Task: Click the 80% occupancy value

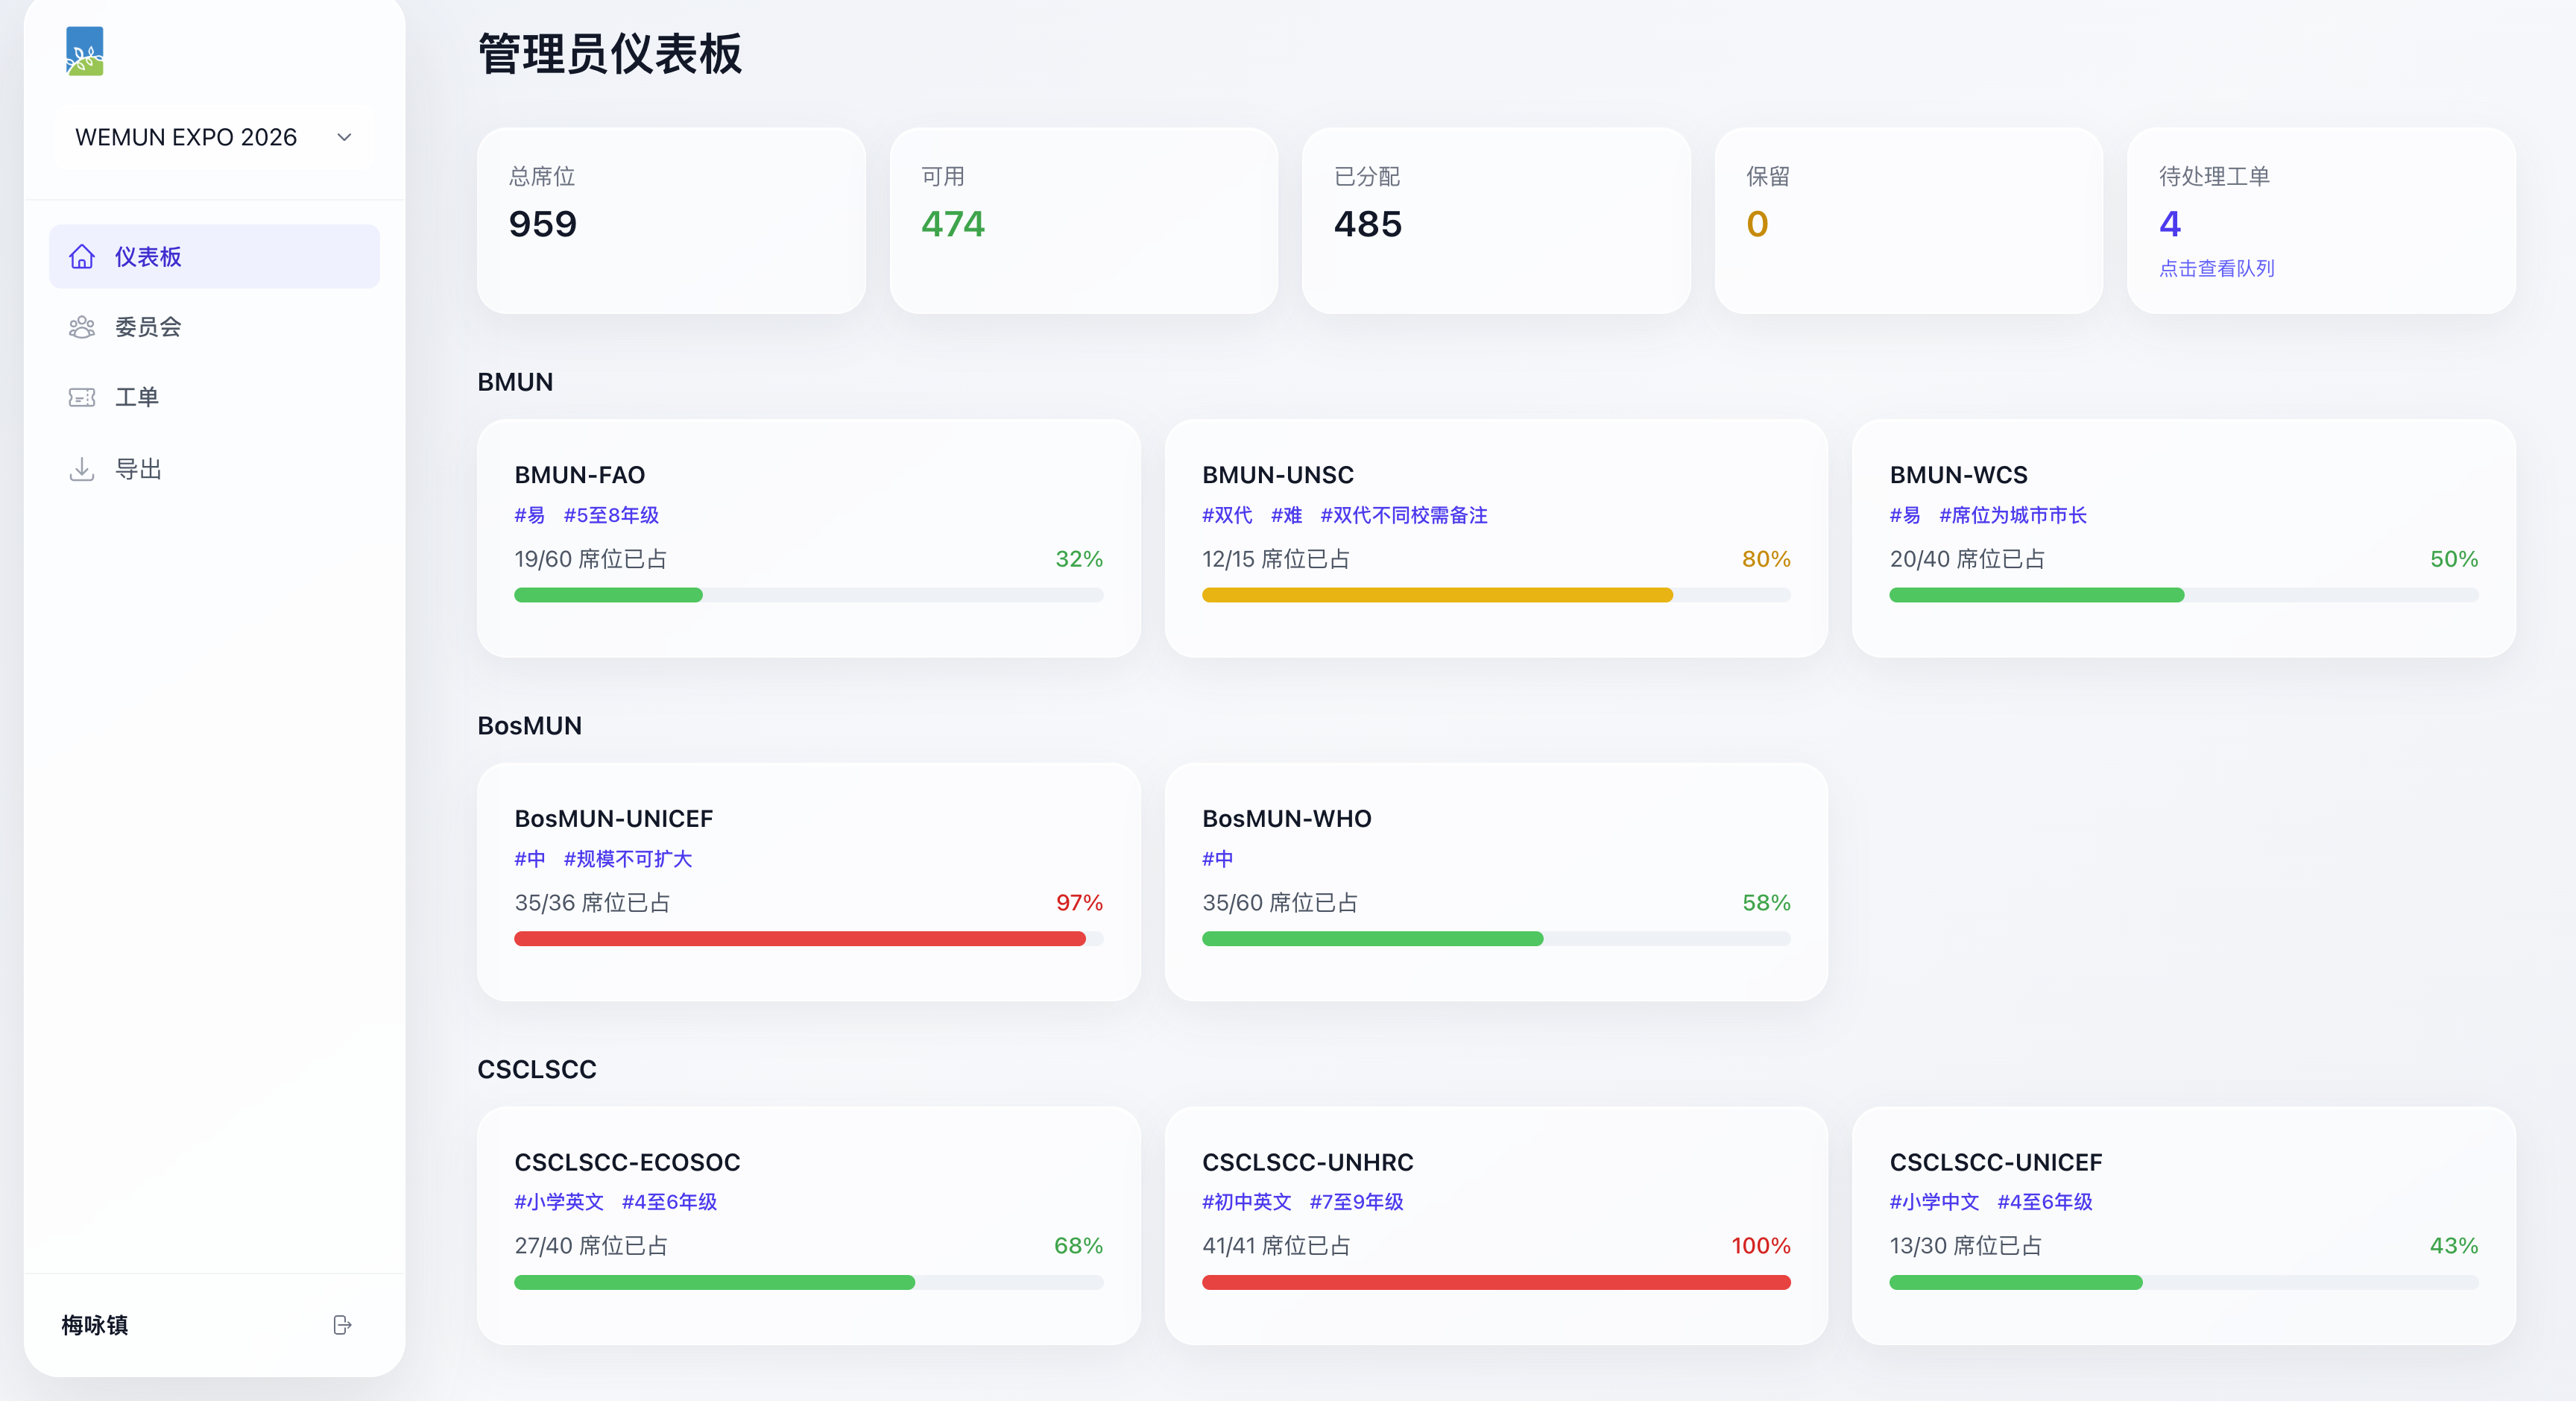Action: 1767,559
